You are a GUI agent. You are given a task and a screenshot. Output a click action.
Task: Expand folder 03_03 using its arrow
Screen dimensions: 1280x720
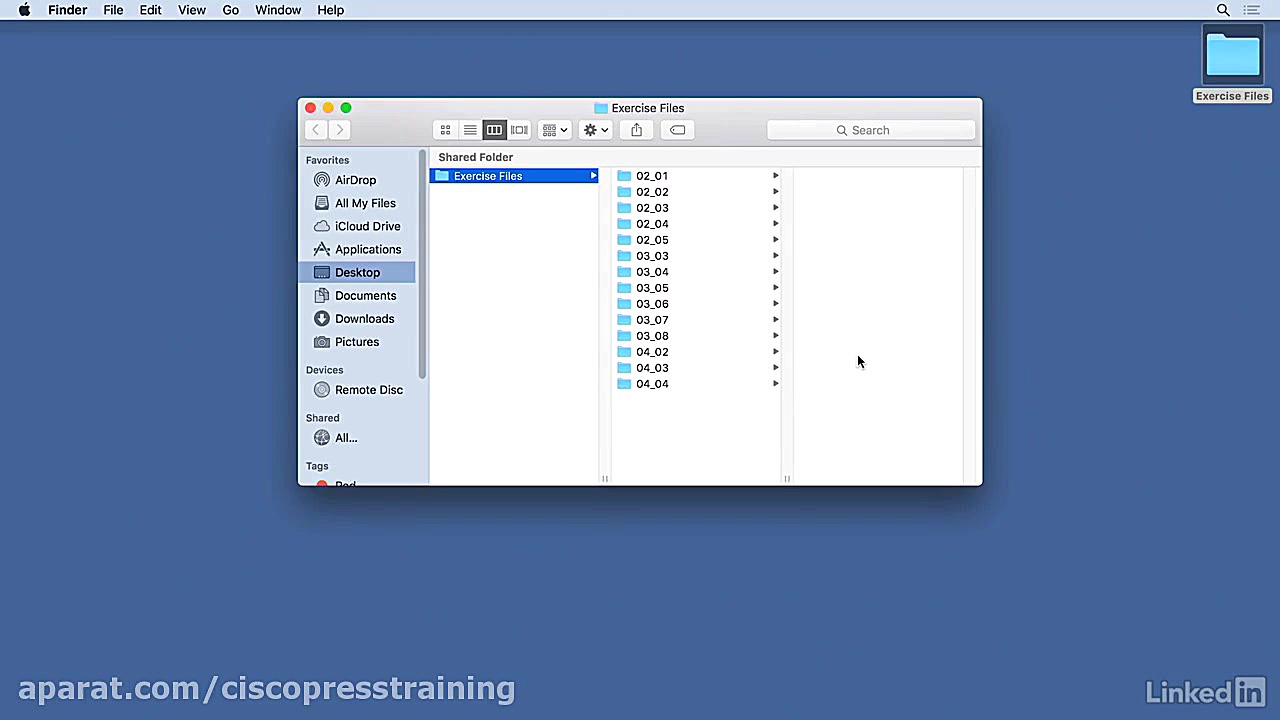click(775, 256)
